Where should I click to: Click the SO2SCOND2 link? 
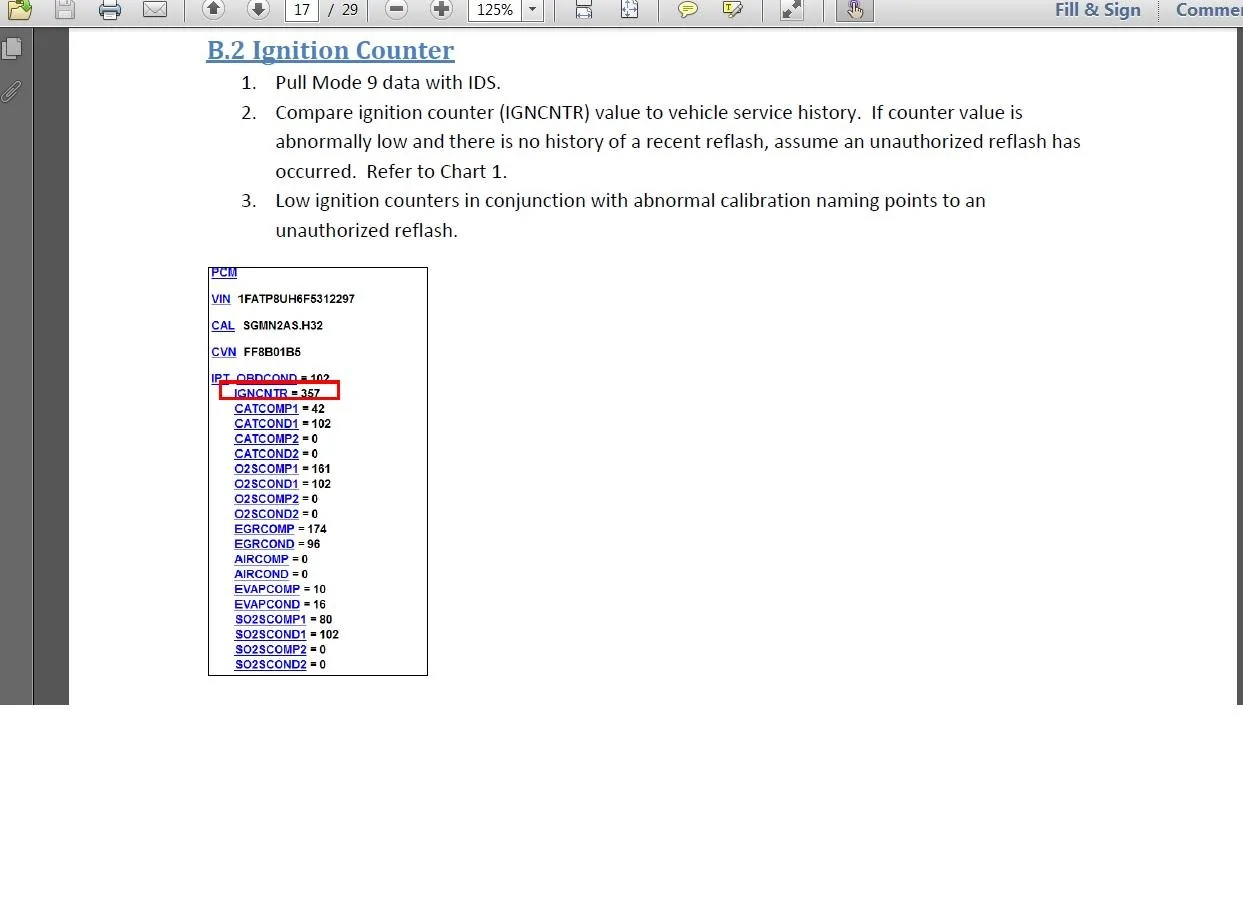coord(271,664)
